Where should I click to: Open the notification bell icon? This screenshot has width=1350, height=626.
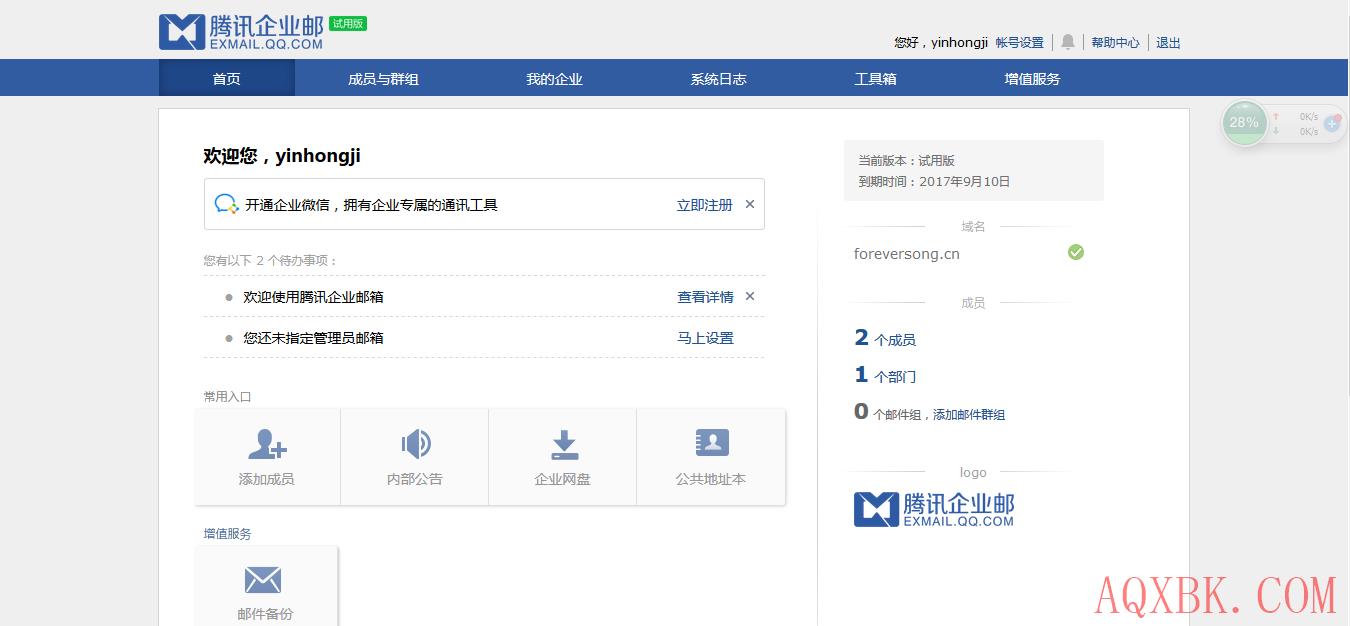1068,42
